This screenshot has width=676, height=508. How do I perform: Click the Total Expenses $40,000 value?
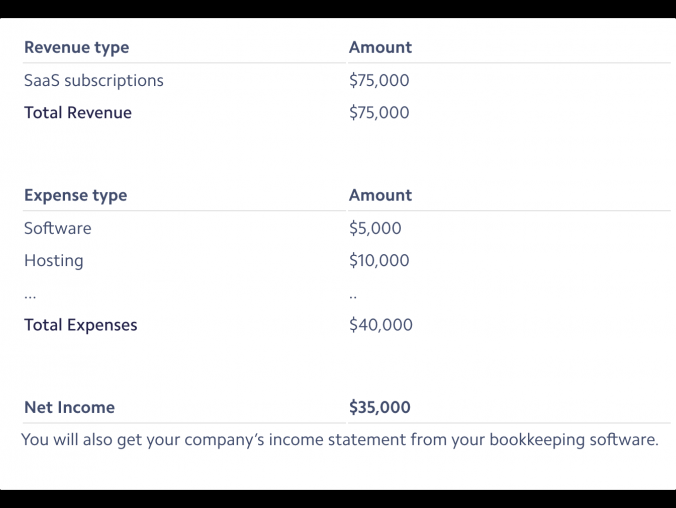(x=380, y=324)
